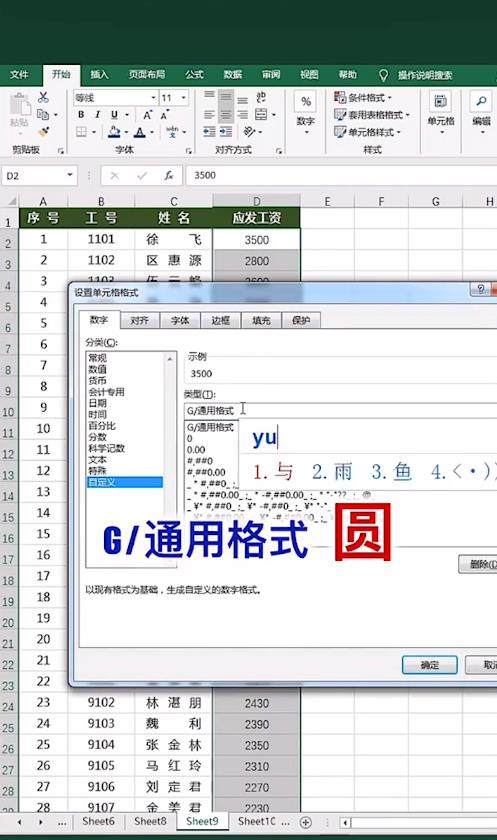497x840 pixels.
Task: Open the 对齐方式 alignment group dialog launcher
Action: (x=279, y=152)
